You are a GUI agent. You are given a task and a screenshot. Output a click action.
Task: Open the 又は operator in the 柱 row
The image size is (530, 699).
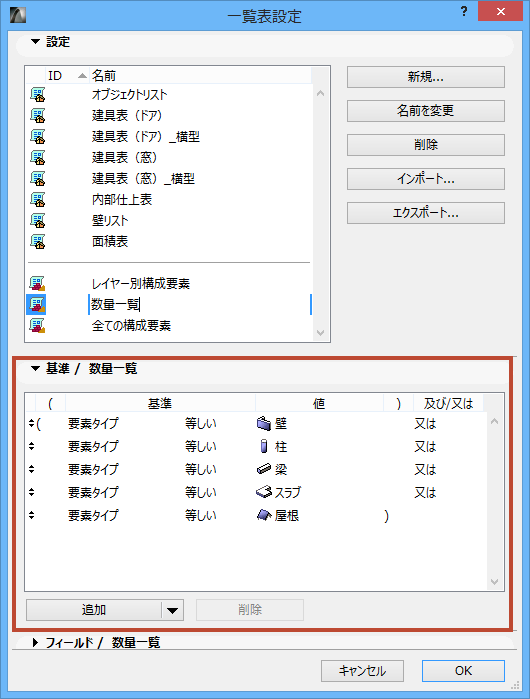425,446
